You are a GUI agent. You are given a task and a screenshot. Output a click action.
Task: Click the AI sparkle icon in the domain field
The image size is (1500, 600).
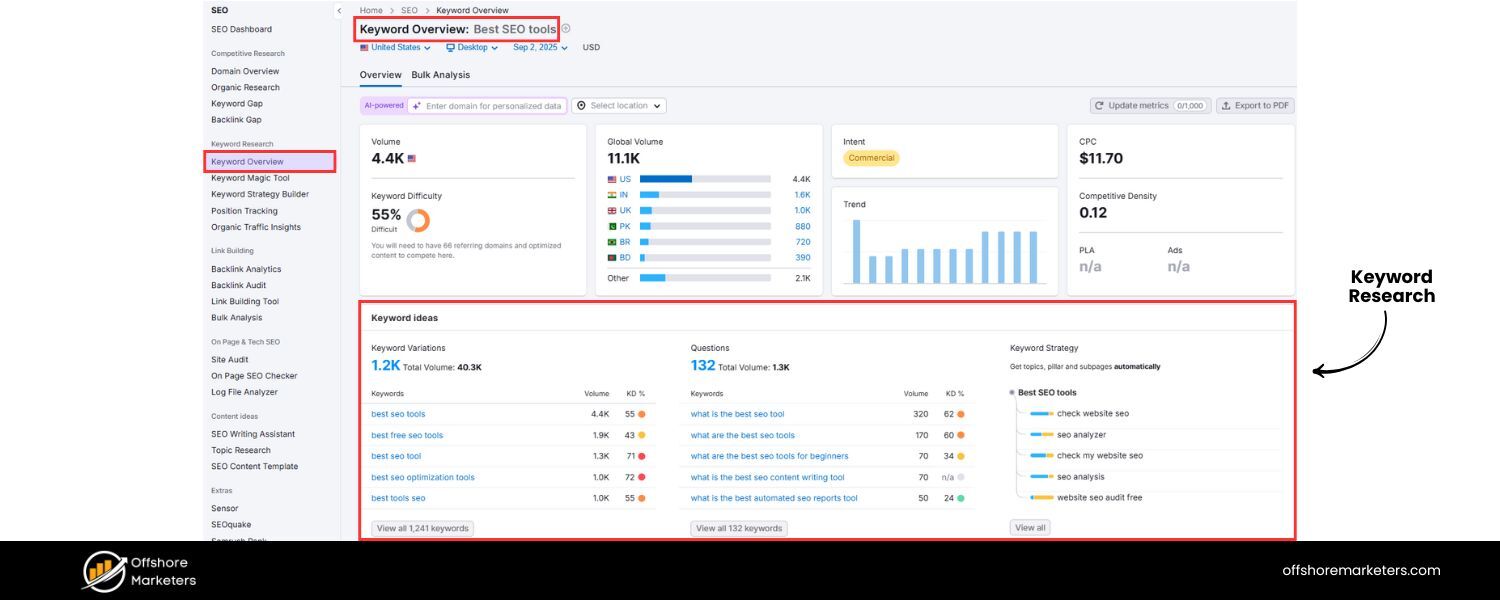415,105
